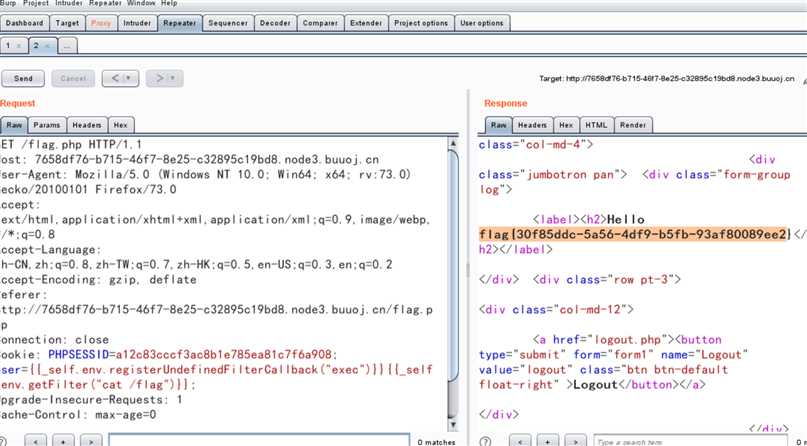Open the back history dropdown arrow
The width and height of the screenshot is (807, 446).
click(x=129, y=79)
